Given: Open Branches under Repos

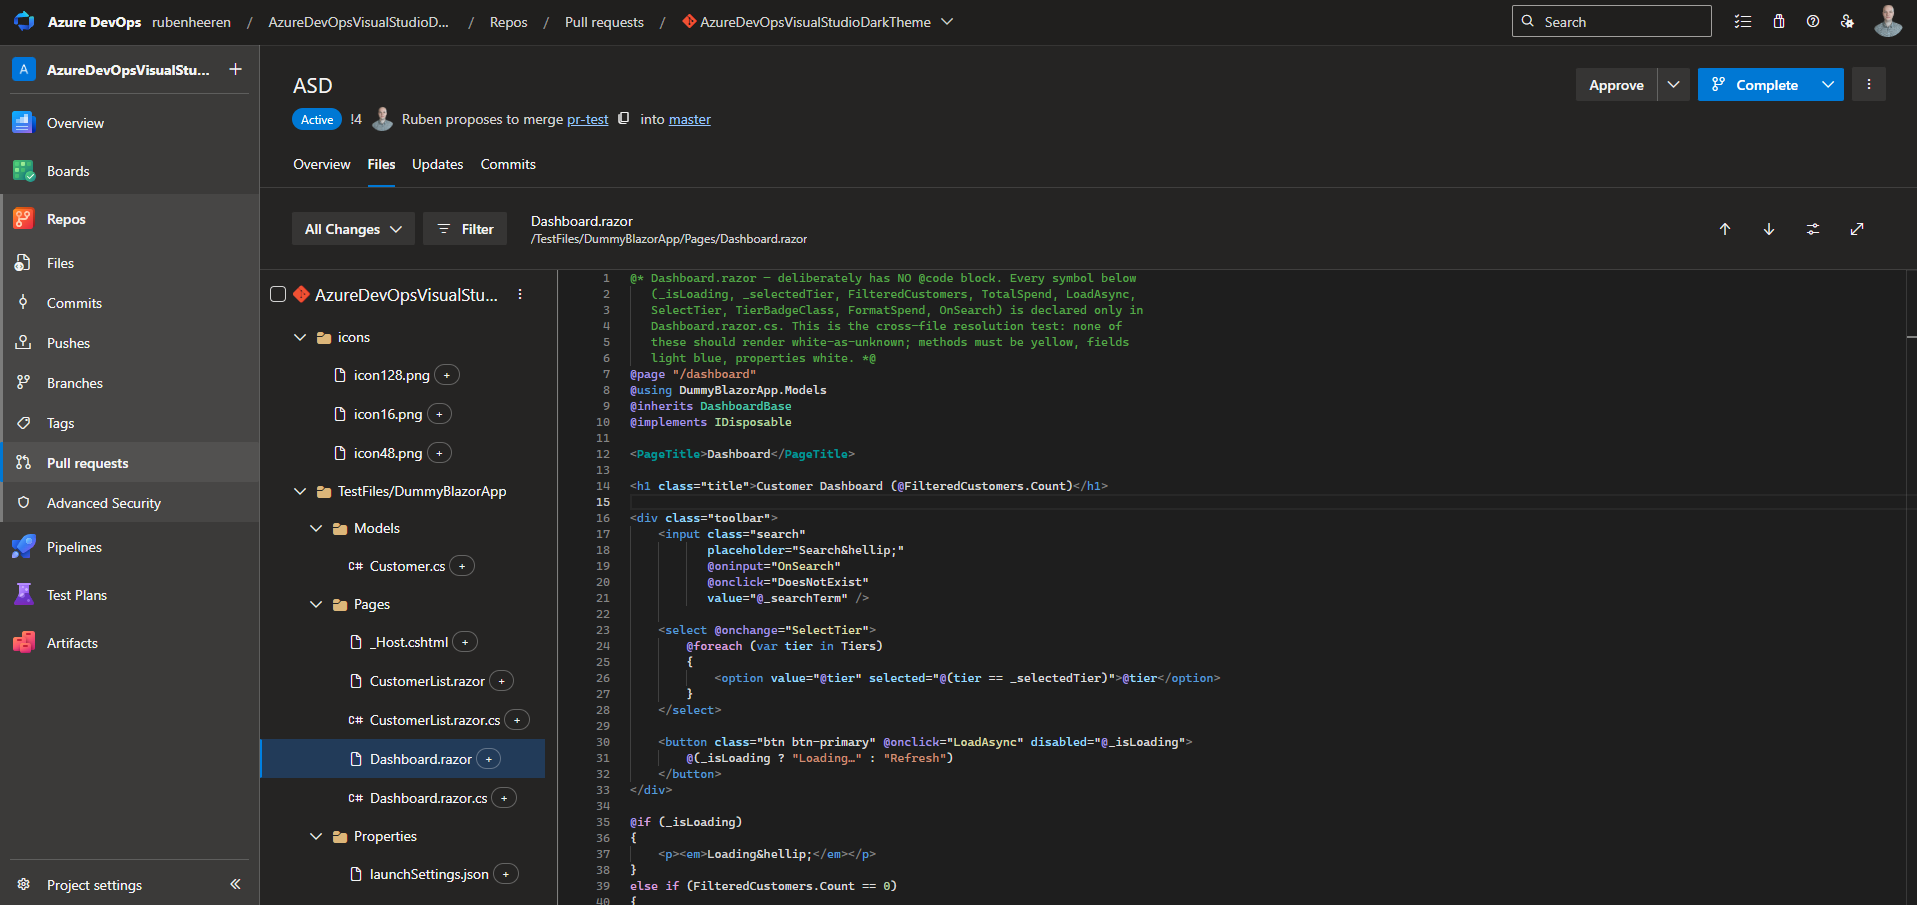Looking at the screenshot, I should [130, 383].
